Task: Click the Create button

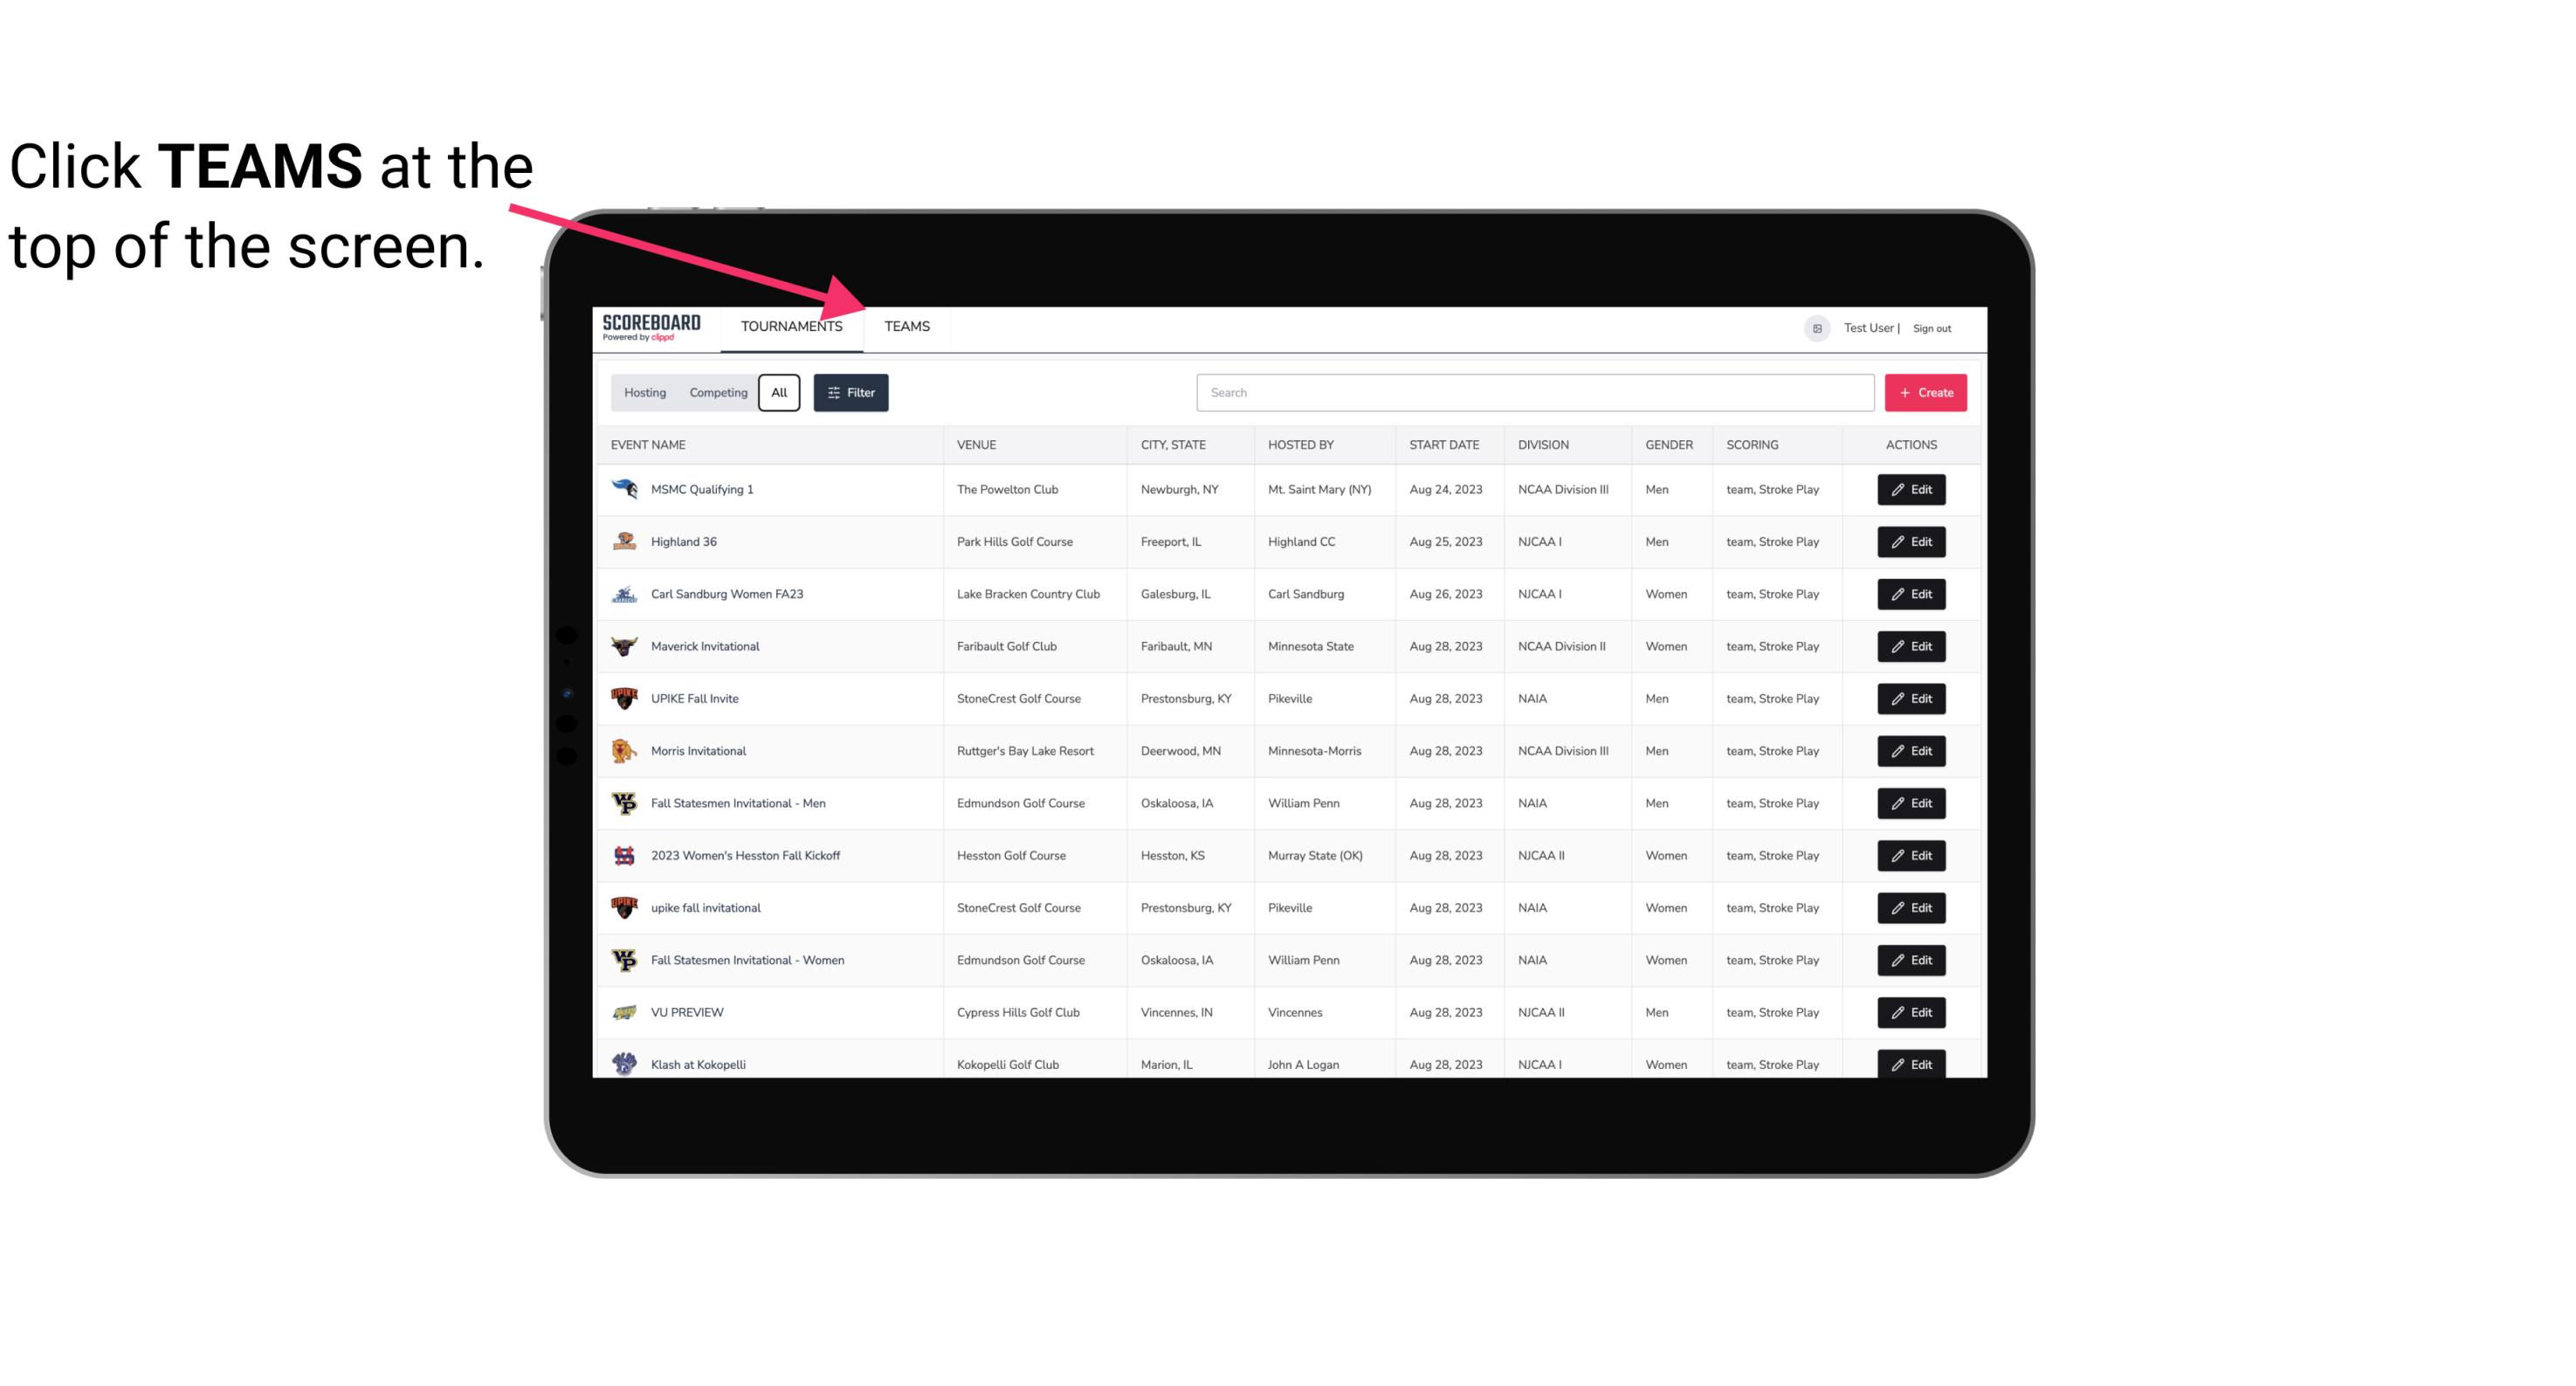Action: coord(1925,393)
